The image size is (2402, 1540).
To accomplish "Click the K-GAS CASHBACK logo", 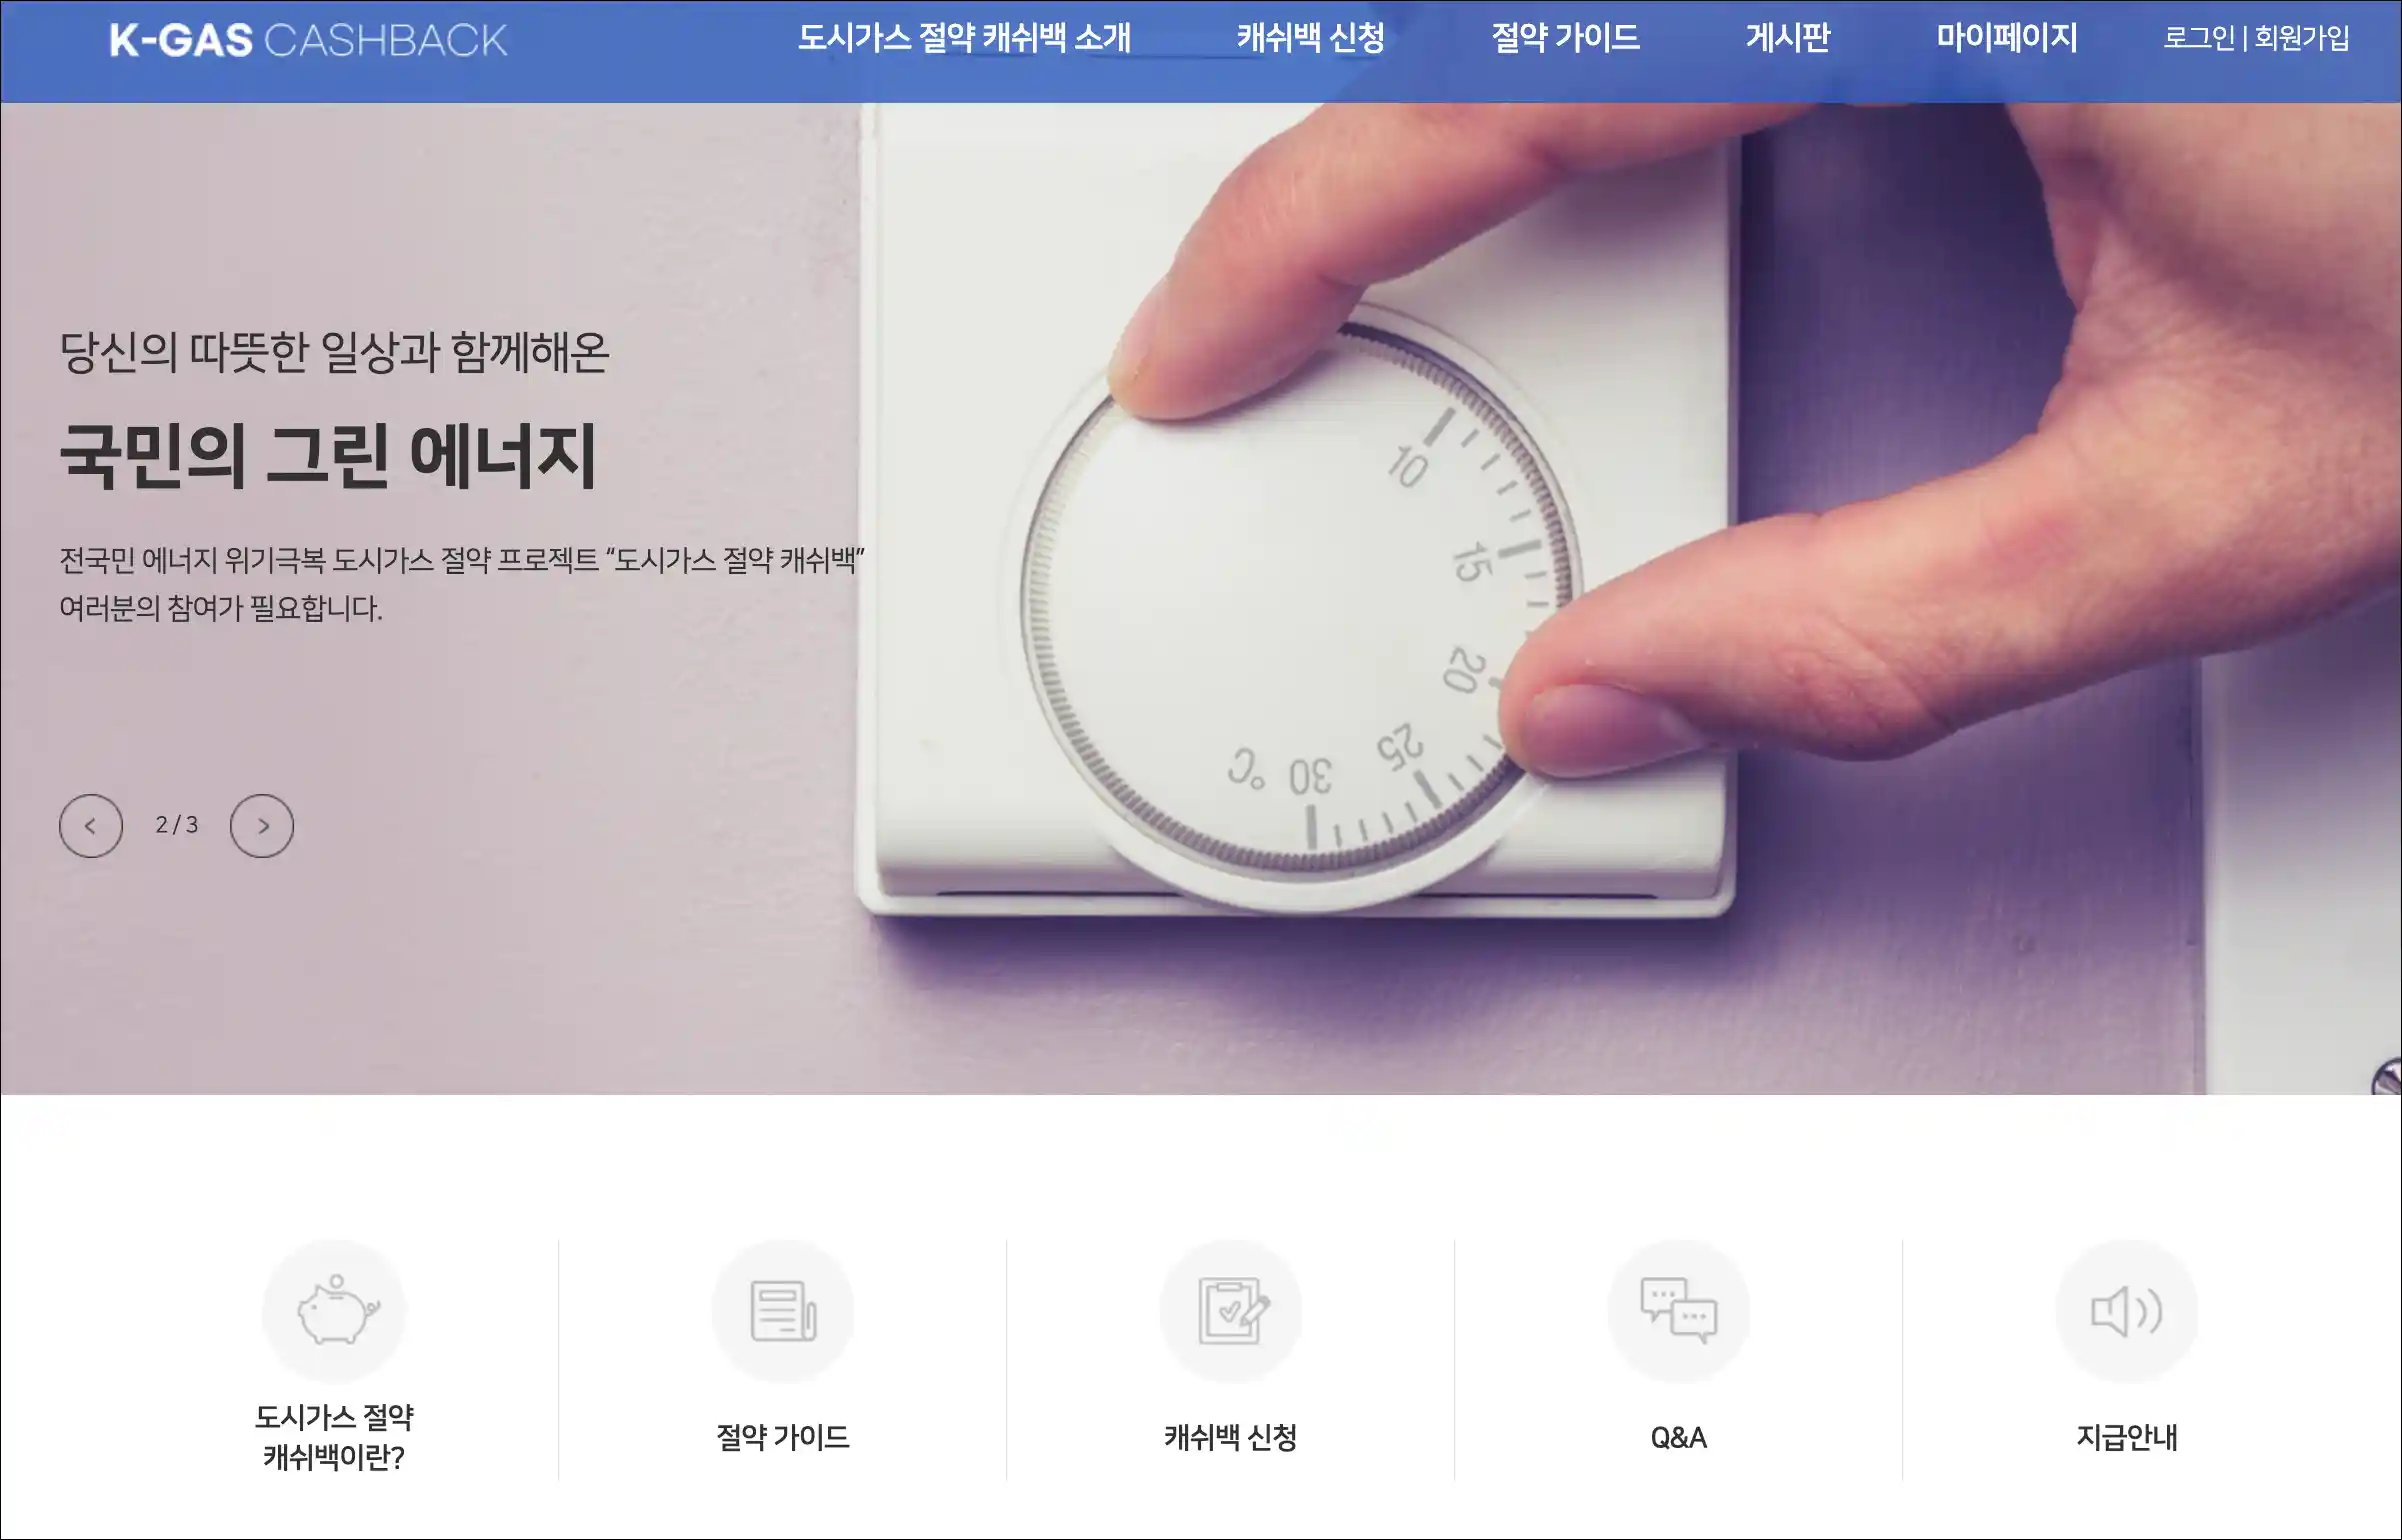I will 308,40.
